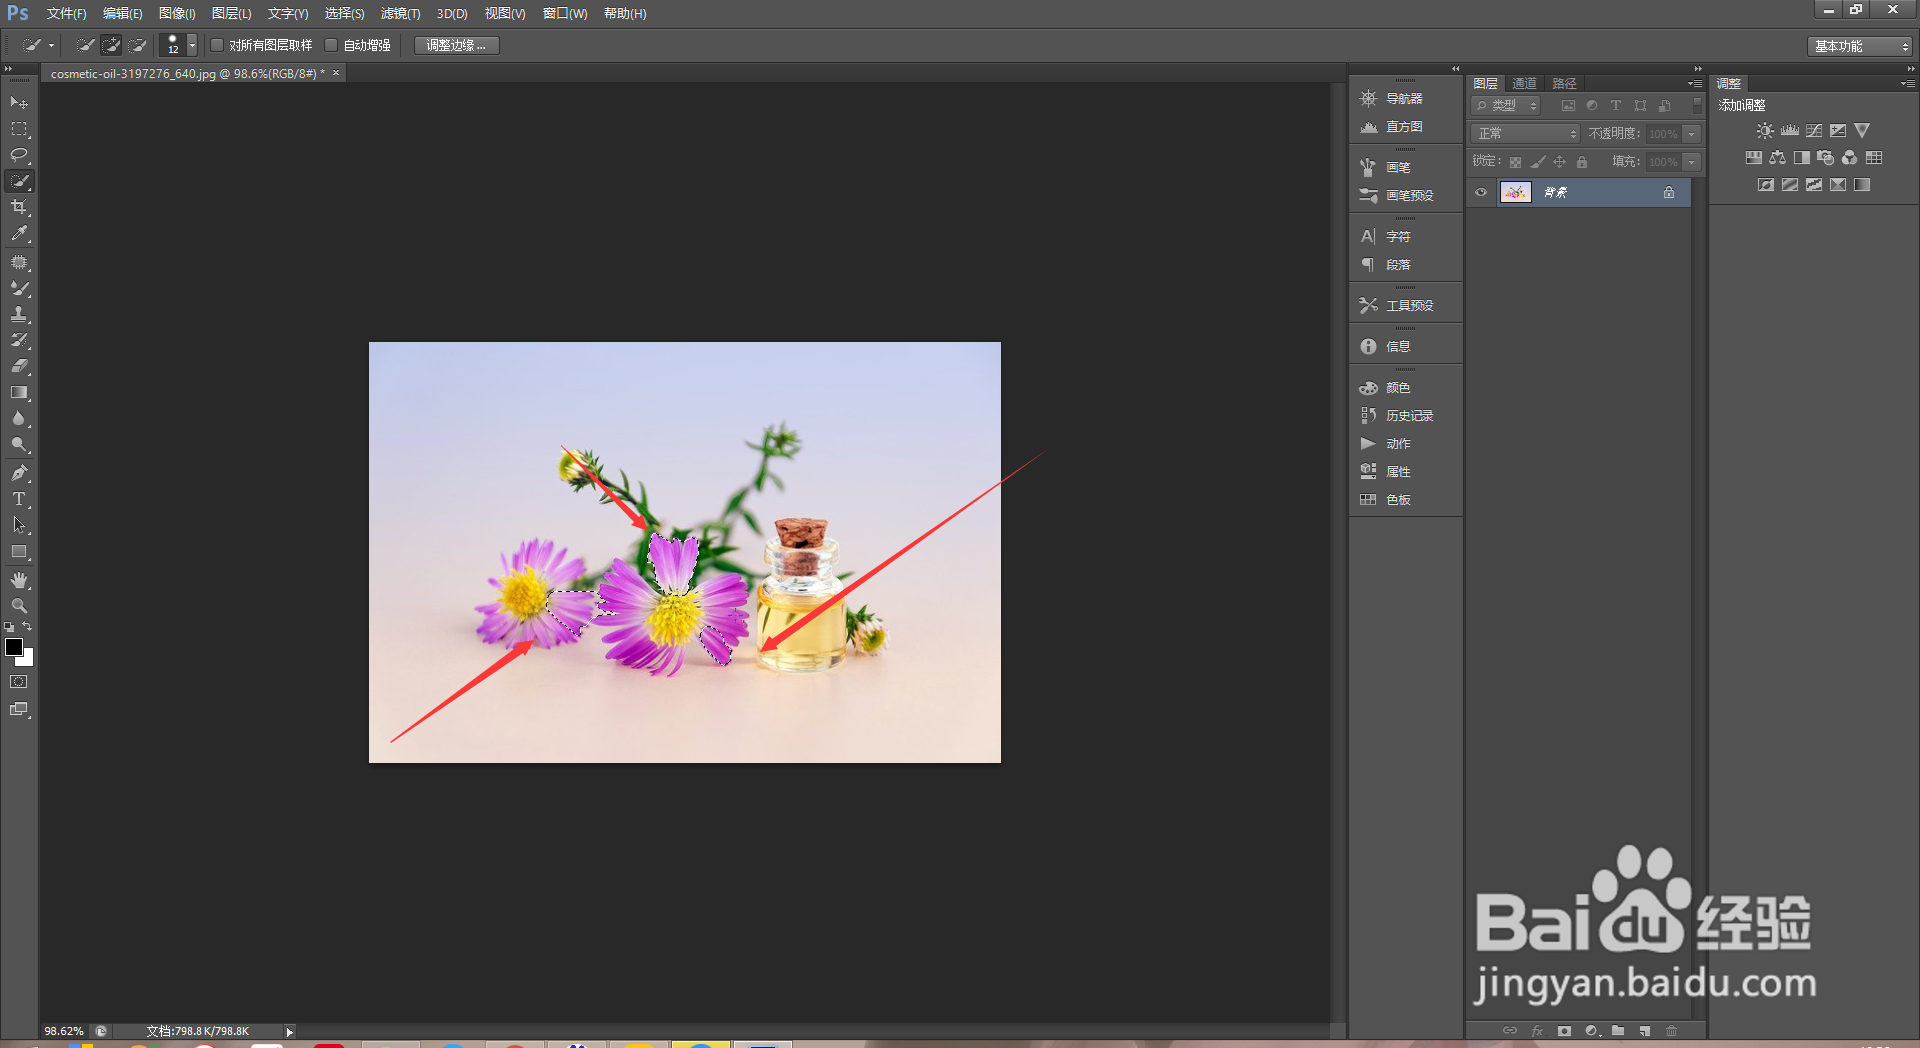Viewport: 1920px width, 1048px height.
Task: Select the Horizontal Type tool
Action: 19,499
